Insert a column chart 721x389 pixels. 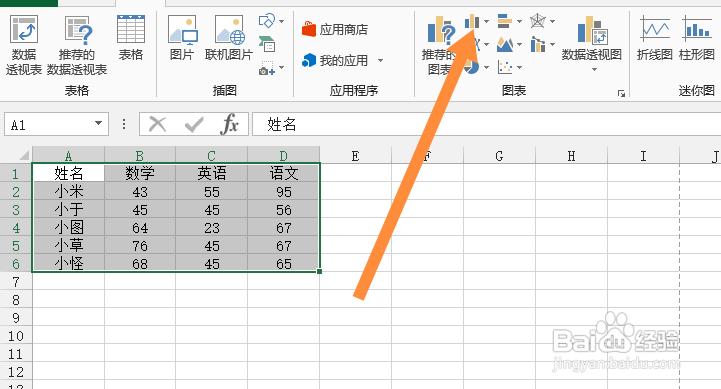point(472,21)
